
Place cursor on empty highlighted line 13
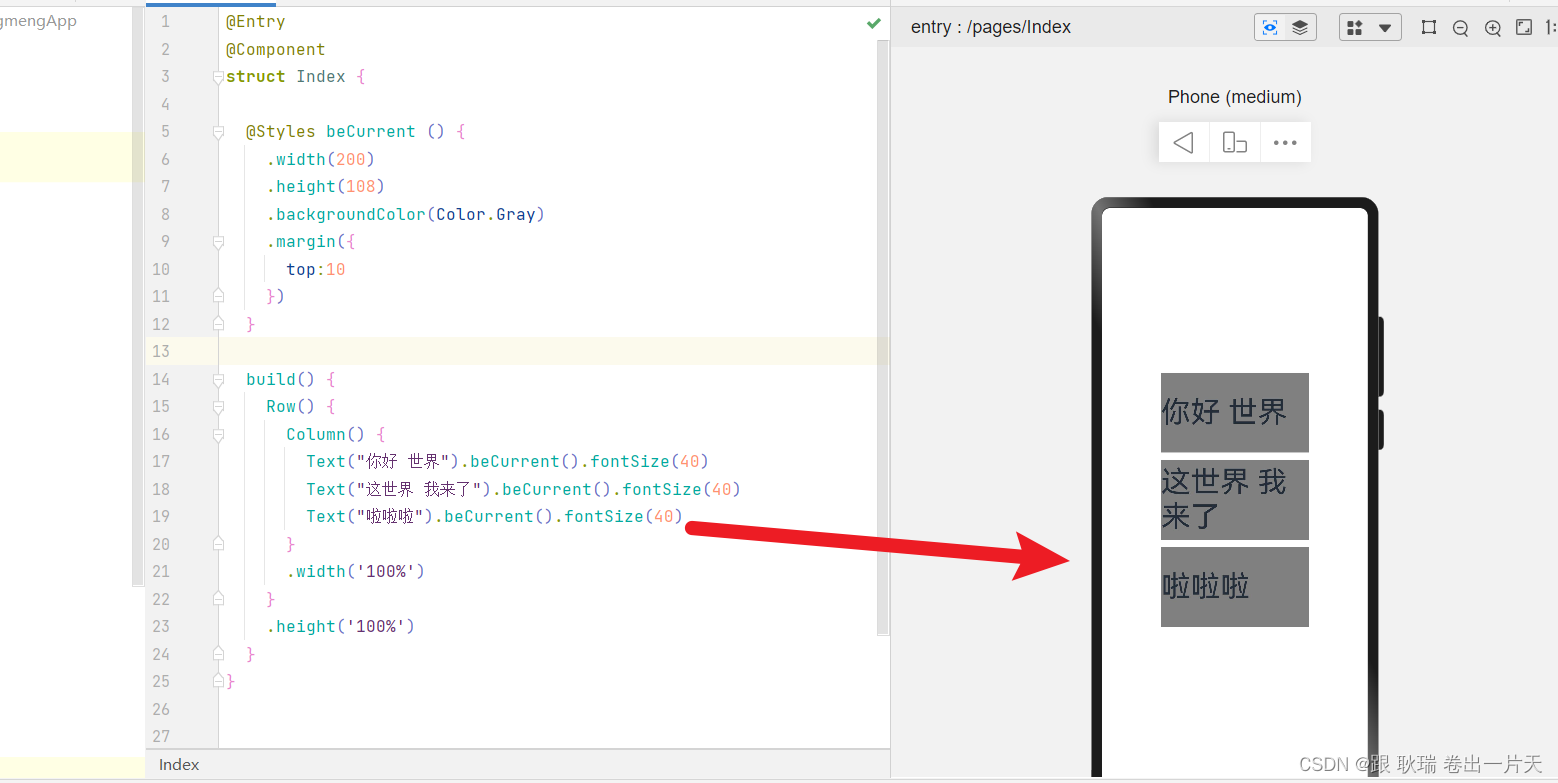click(x=552, y=352)
